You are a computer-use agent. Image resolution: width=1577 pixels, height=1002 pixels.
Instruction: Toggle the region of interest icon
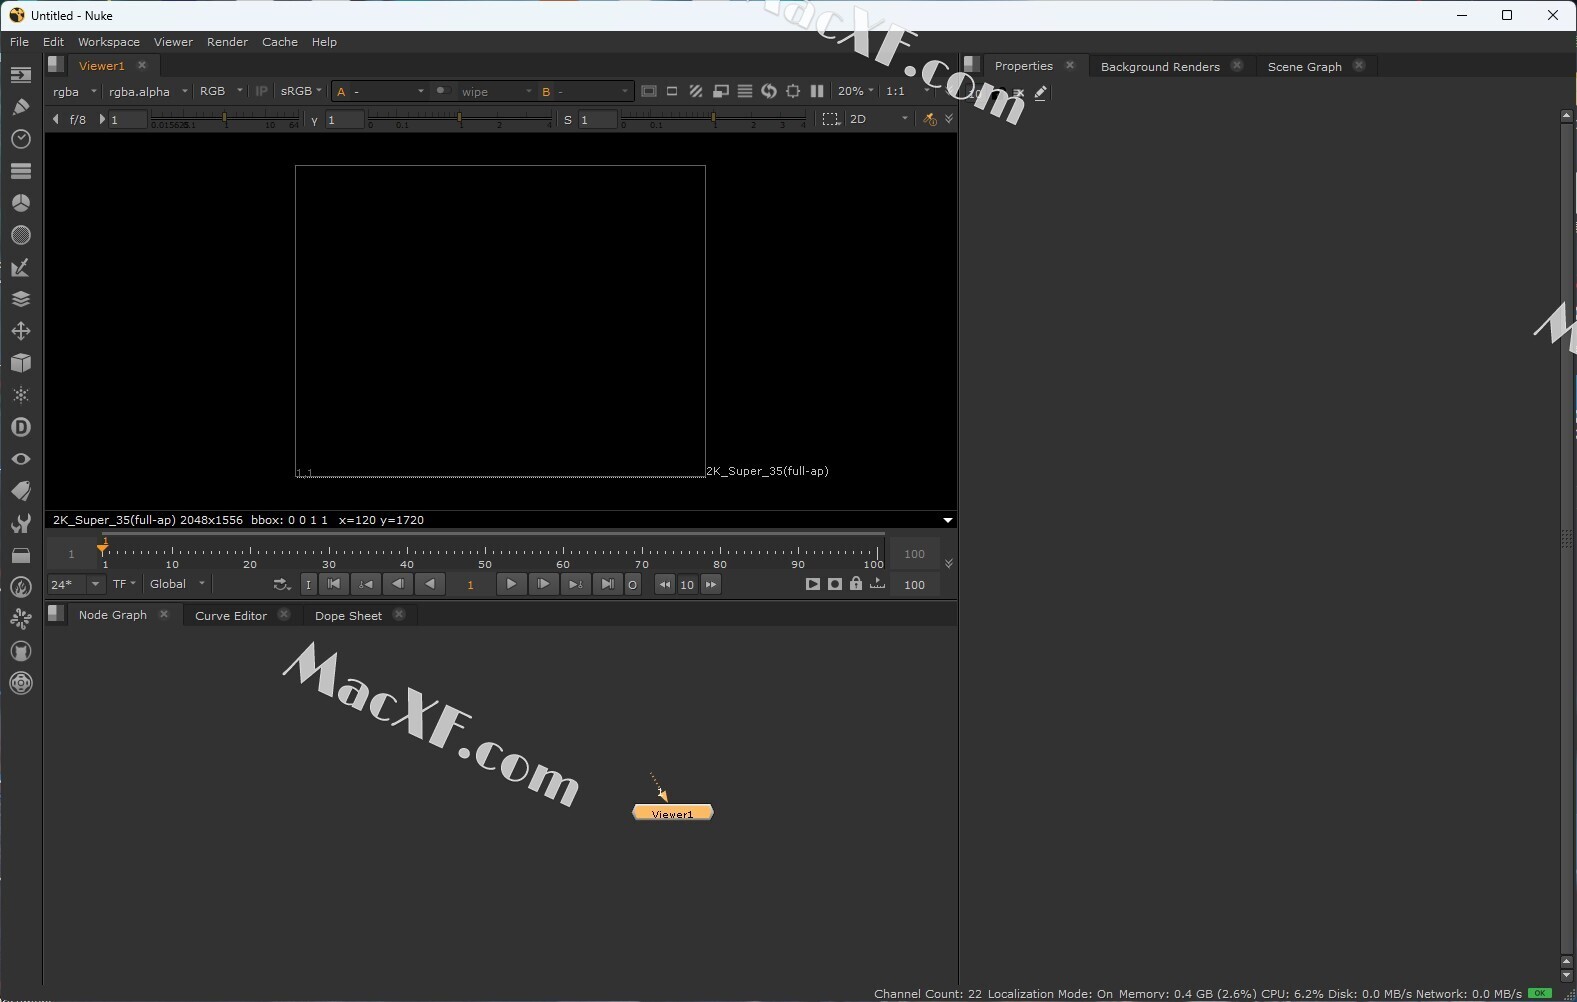tap(793, 91)
